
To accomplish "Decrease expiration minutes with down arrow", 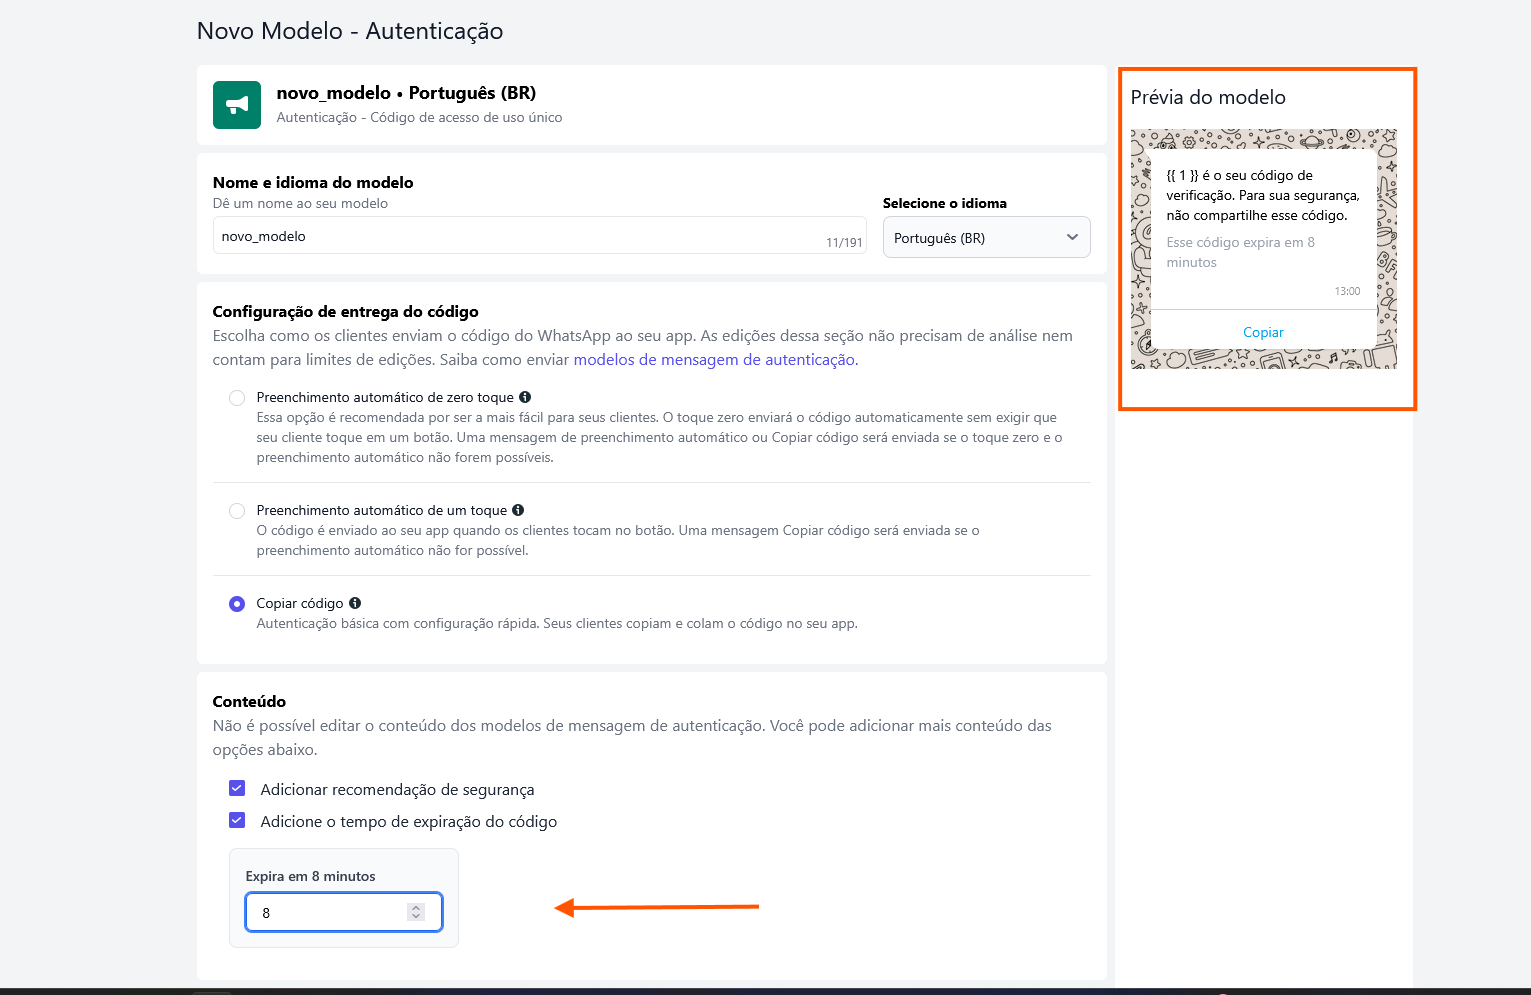I will pos(416,917).
